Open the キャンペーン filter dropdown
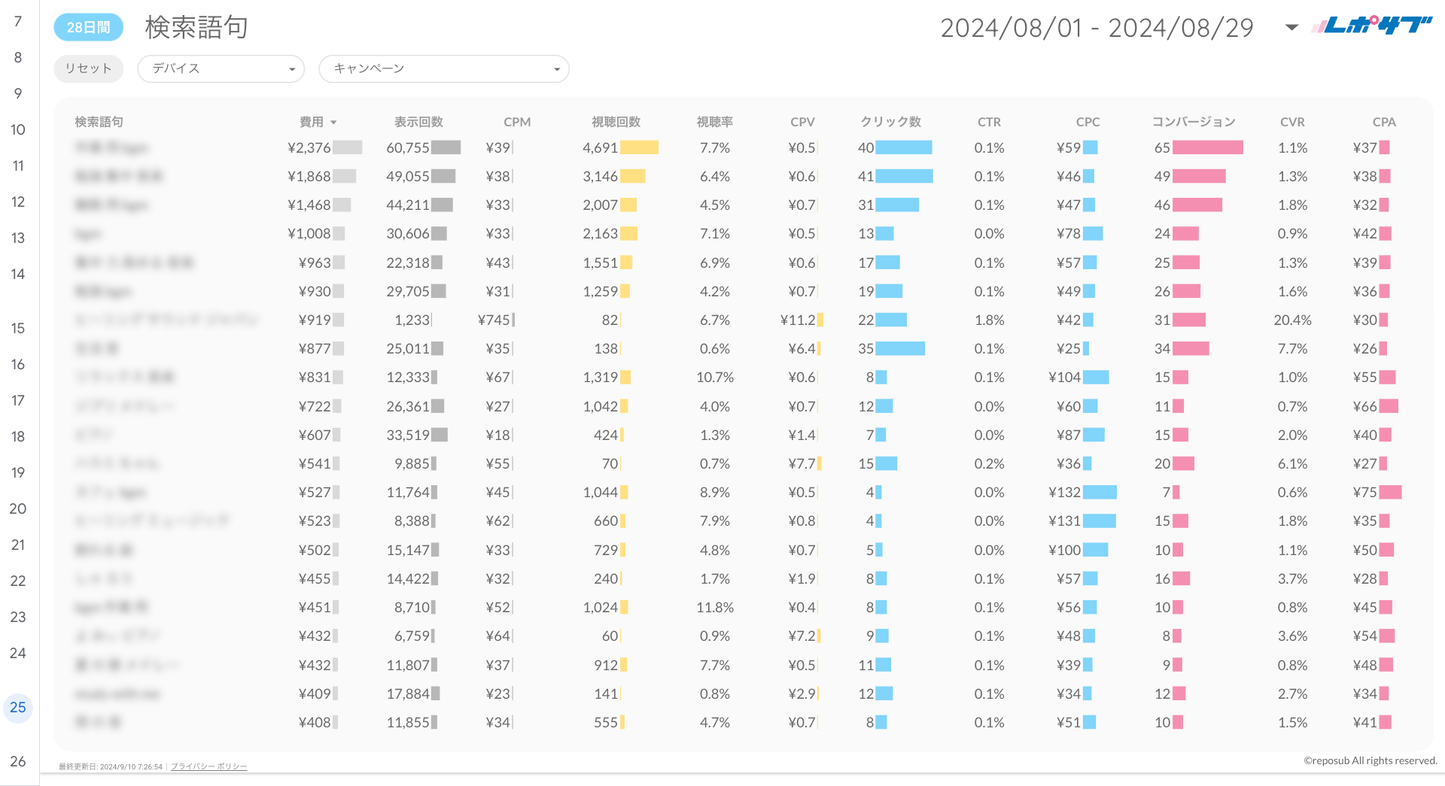Viewport: 1445px width, 786px height. 444,69
